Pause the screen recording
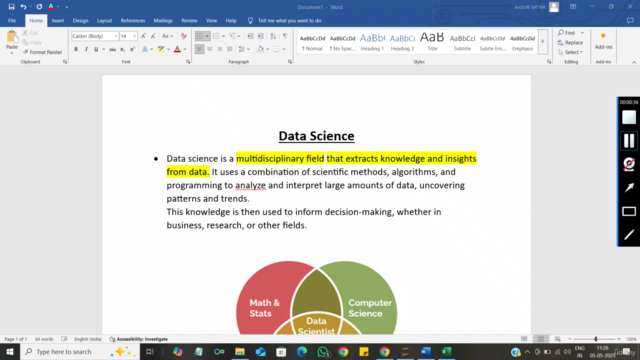The image size is (640, 360). coord(629,140)
